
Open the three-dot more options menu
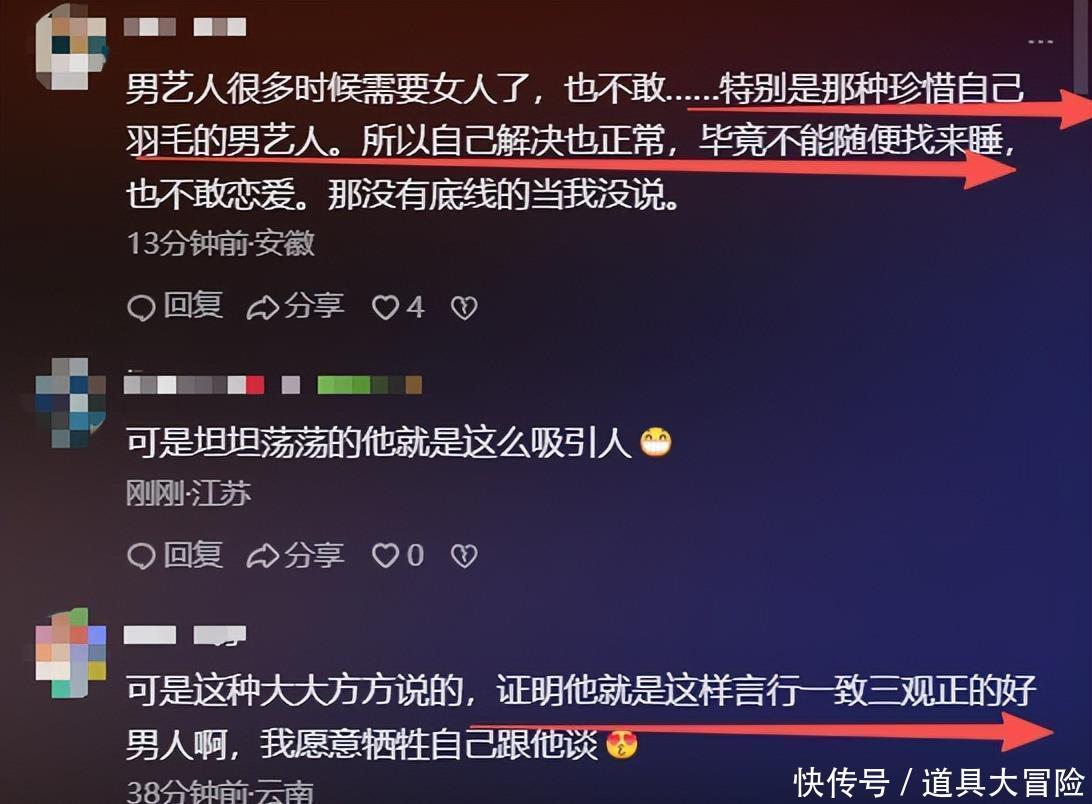pos(1040,42)
